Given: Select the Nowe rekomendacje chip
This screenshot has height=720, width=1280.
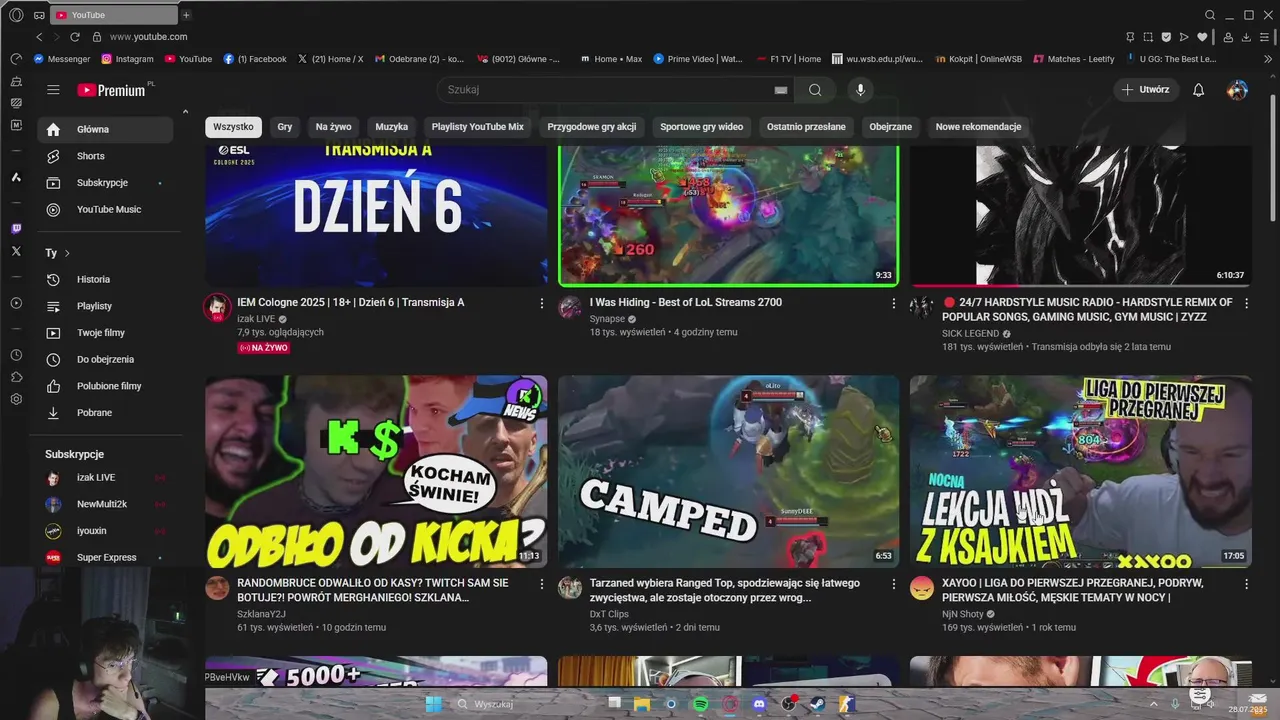Looking at the screenshot, I should click(x=978, y=127).
